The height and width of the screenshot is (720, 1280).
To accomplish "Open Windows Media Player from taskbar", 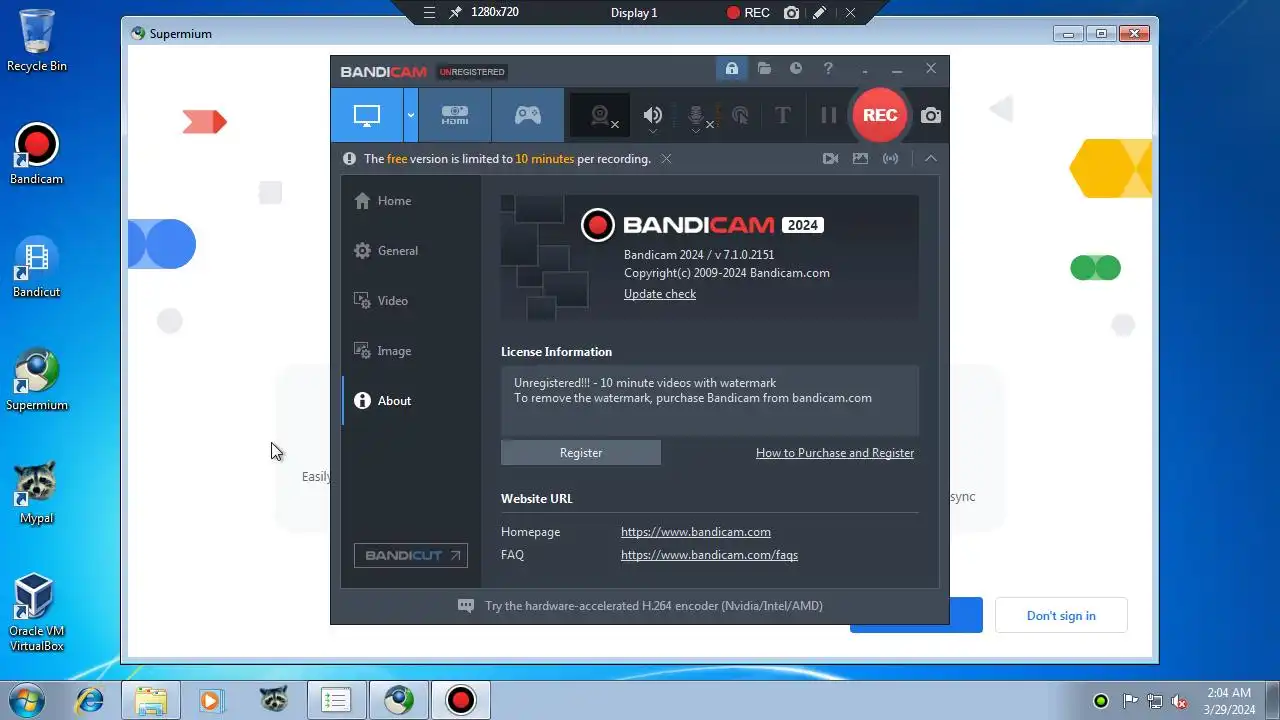I will coord(212,700).
